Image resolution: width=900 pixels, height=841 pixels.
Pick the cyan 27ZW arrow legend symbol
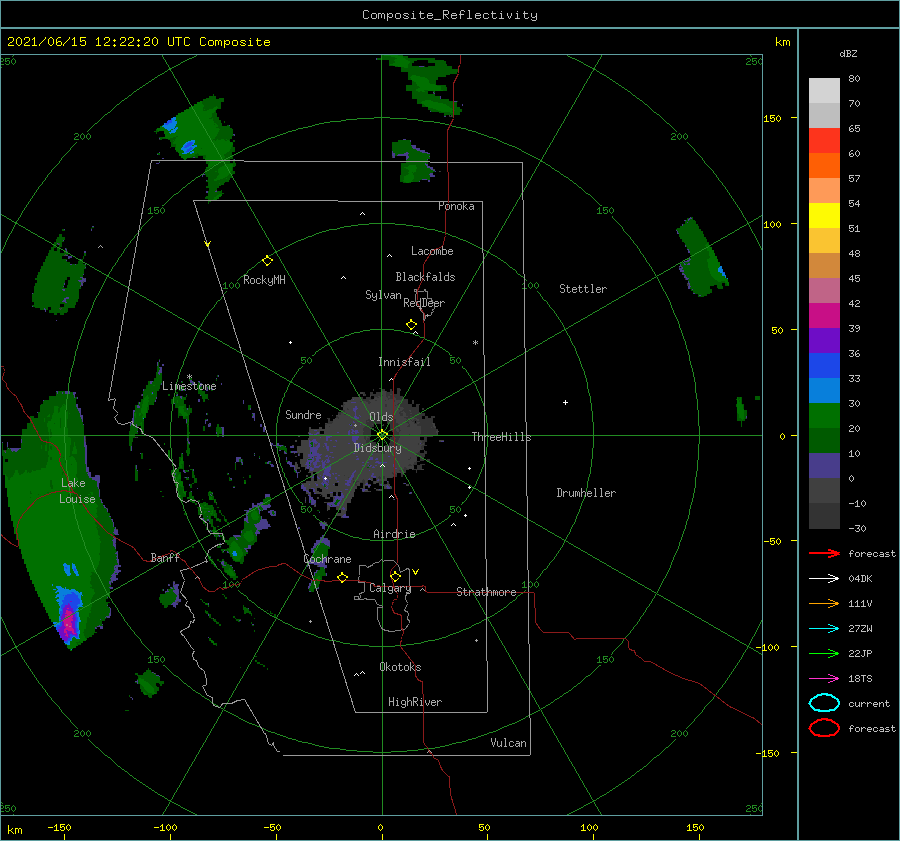(x=824, y=629)
